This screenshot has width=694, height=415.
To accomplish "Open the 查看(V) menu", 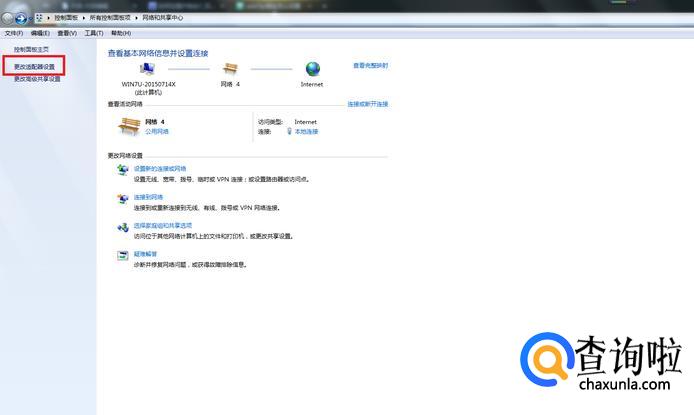I will (67, 33).
